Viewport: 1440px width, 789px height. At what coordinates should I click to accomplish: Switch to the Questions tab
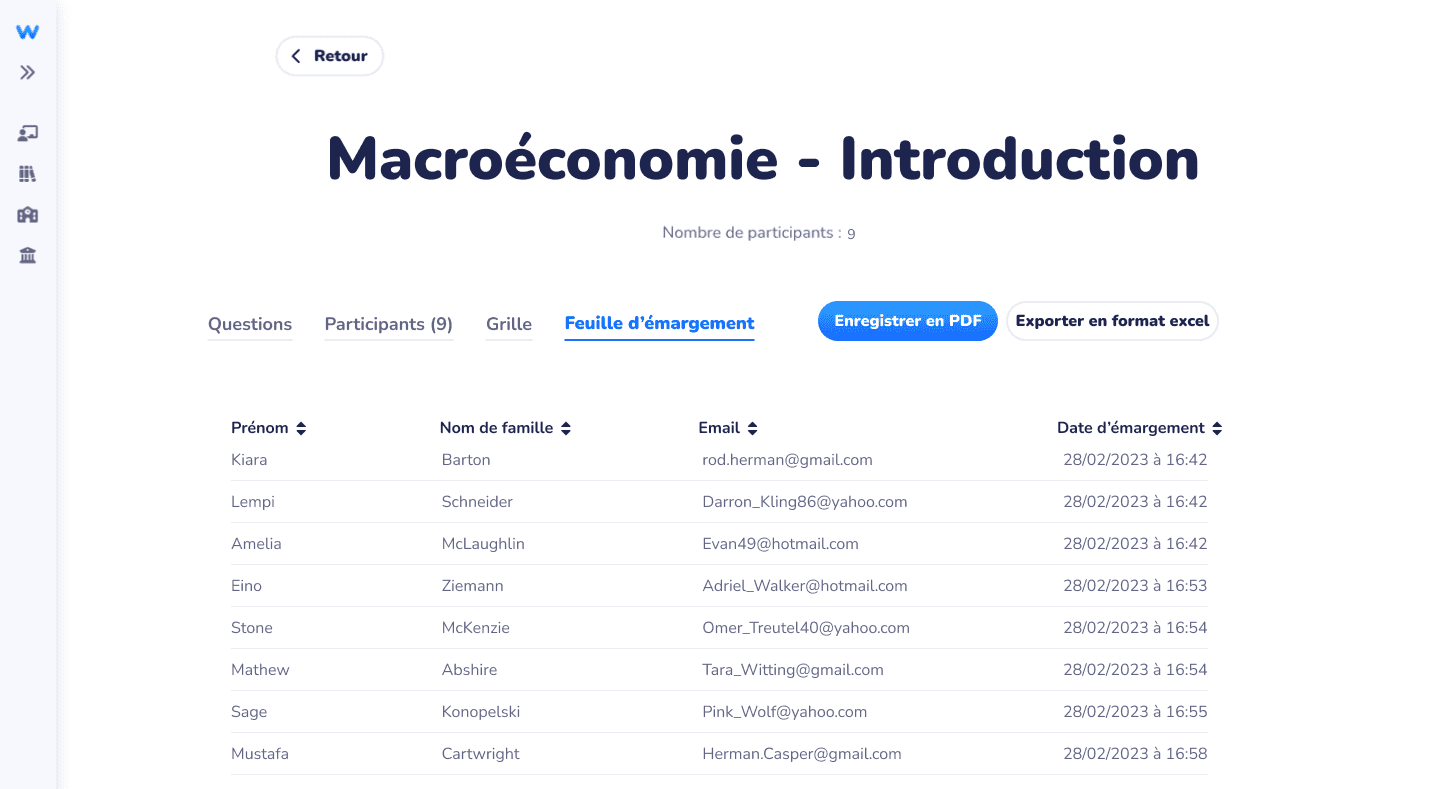(x=250, y=324)
